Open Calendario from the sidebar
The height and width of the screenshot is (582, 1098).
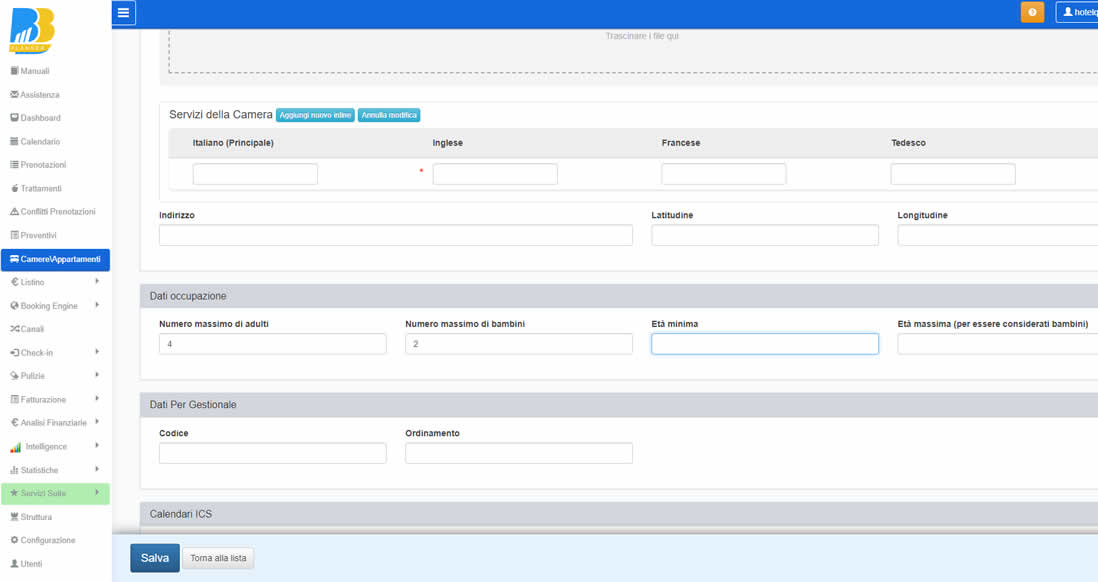tap(40, 142)
